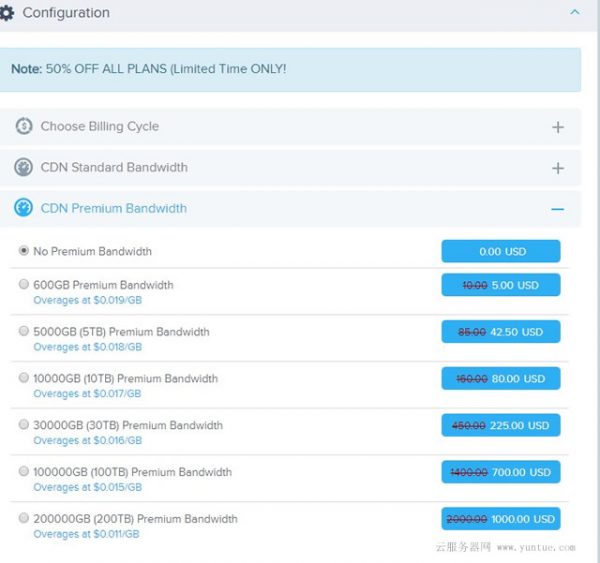Click the CDN Premium Bandwidth section title
Viewport: 600px width, 563px height.
[113, 208]
